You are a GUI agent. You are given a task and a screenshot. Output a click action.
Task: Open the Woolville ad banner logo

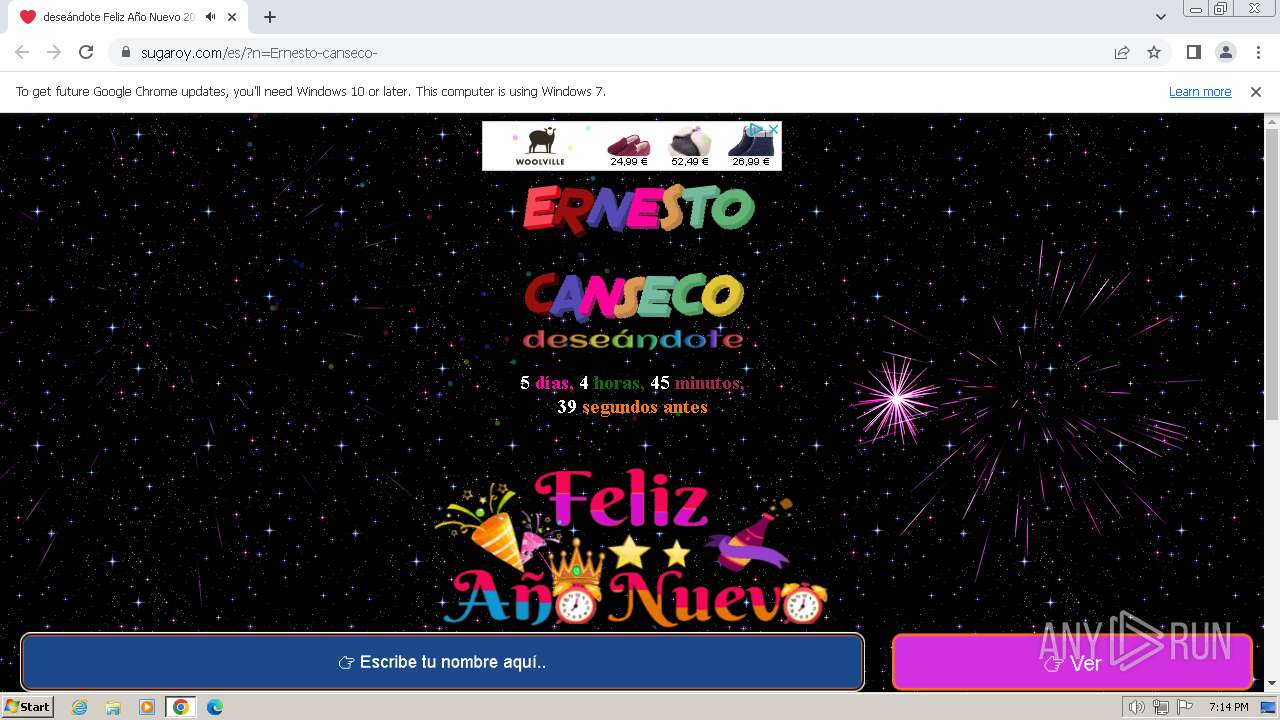pyautogui.click(x=540, y=146)
